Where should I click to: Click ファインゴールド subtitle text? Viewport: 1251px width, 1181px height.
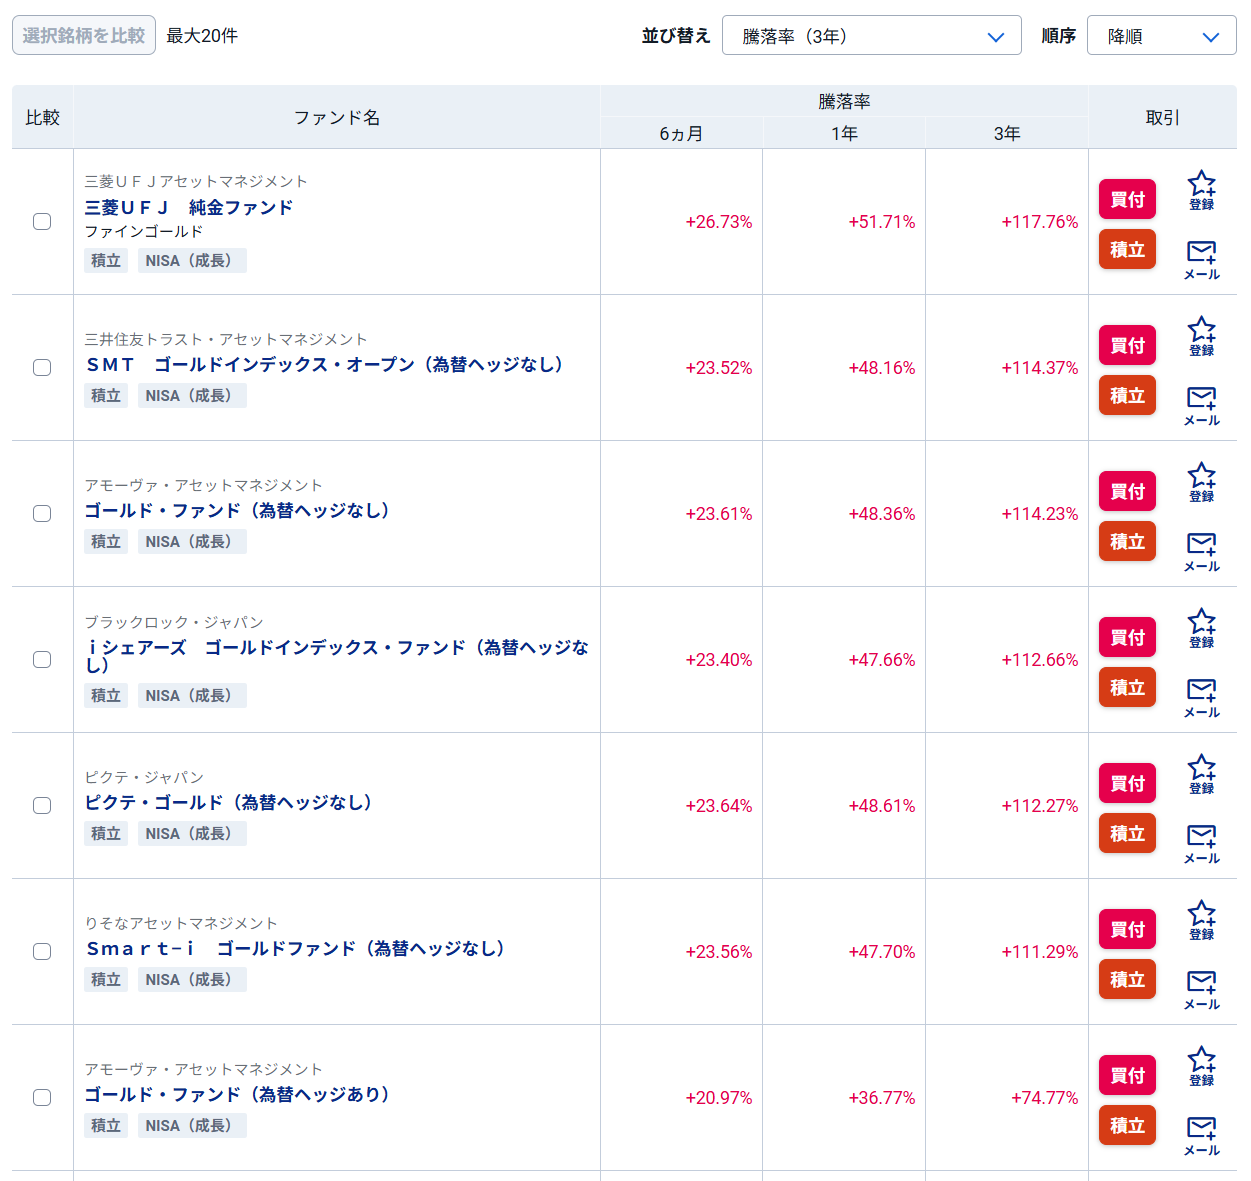click(144, 231)
